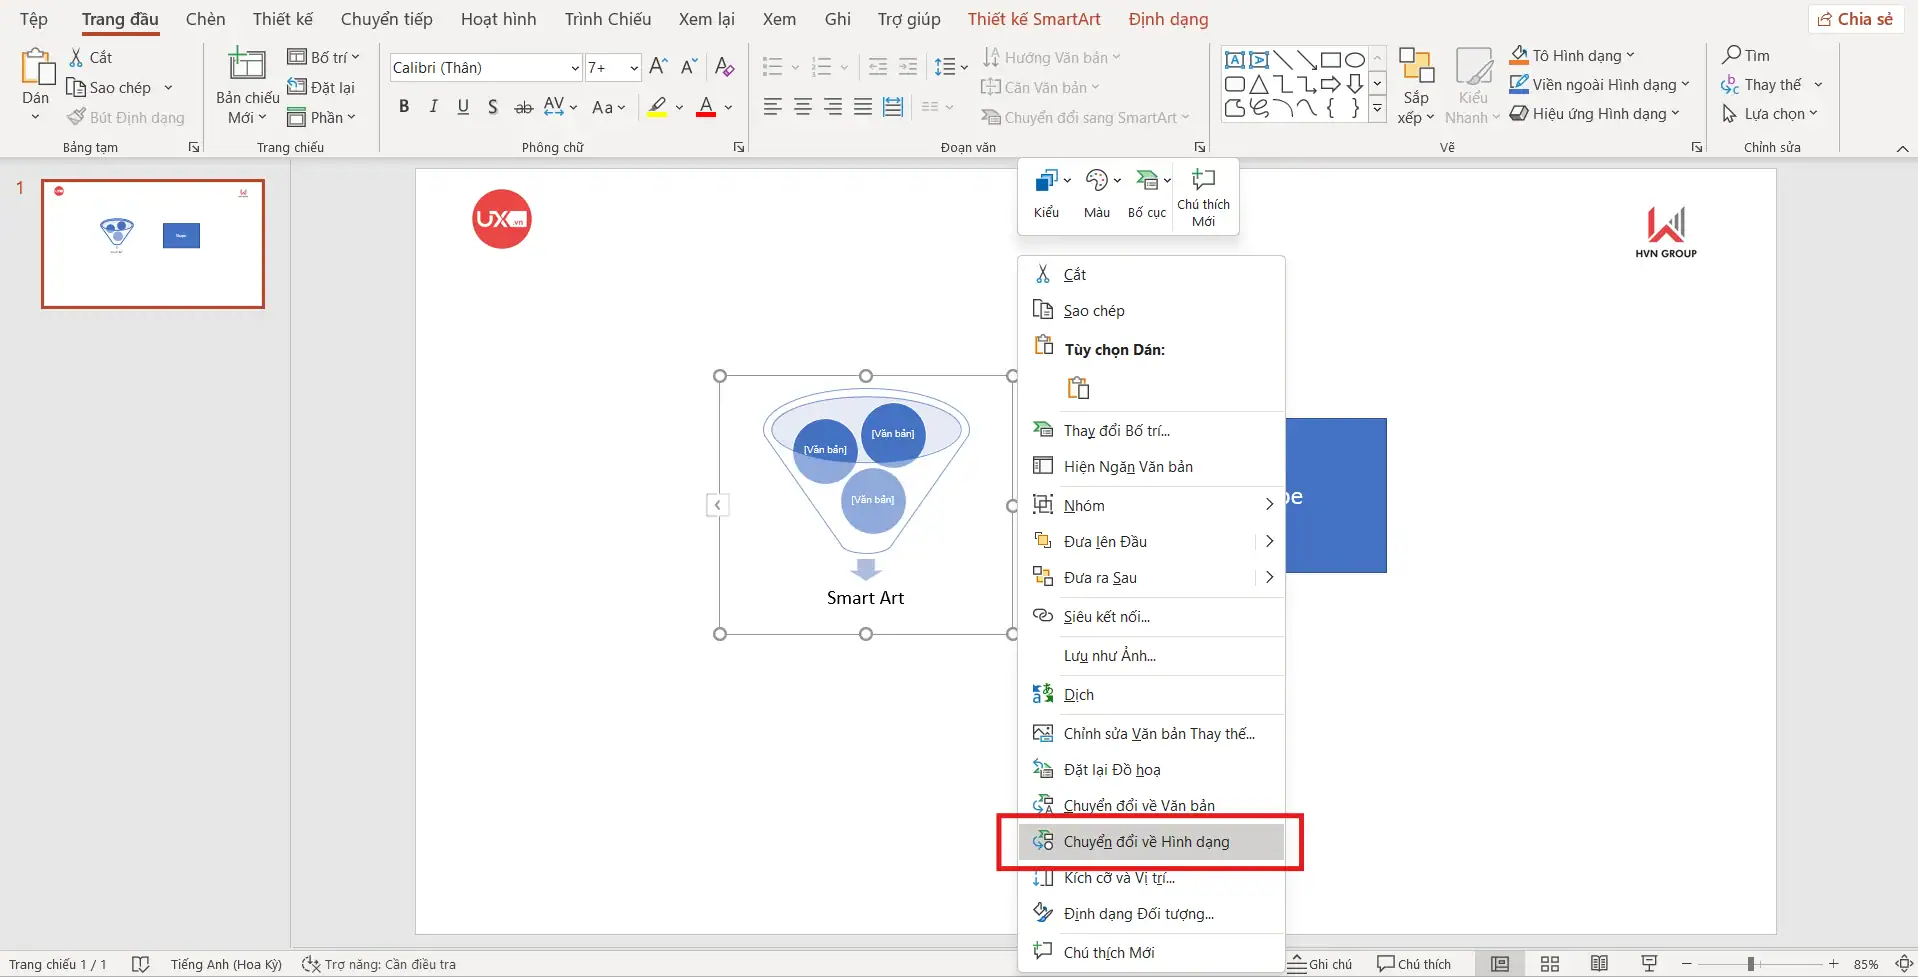
Task: Open the font size dropdown
Action: [632, 67]
